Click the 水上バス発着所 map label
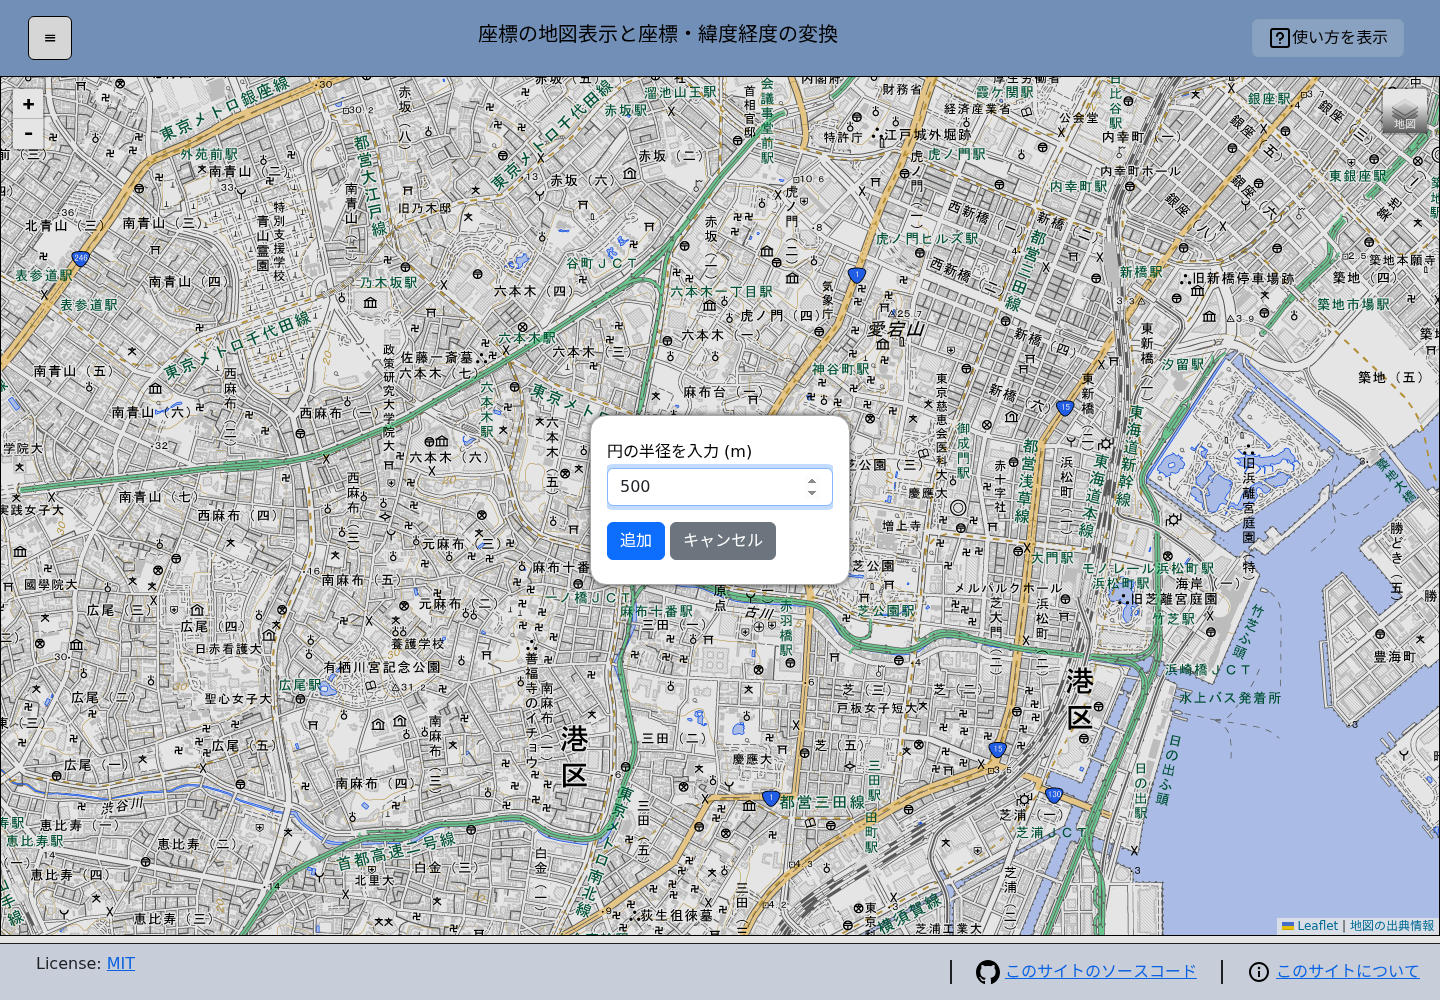The width and height of the screenshot is (1440, 1000). [x=1230, y=698]
